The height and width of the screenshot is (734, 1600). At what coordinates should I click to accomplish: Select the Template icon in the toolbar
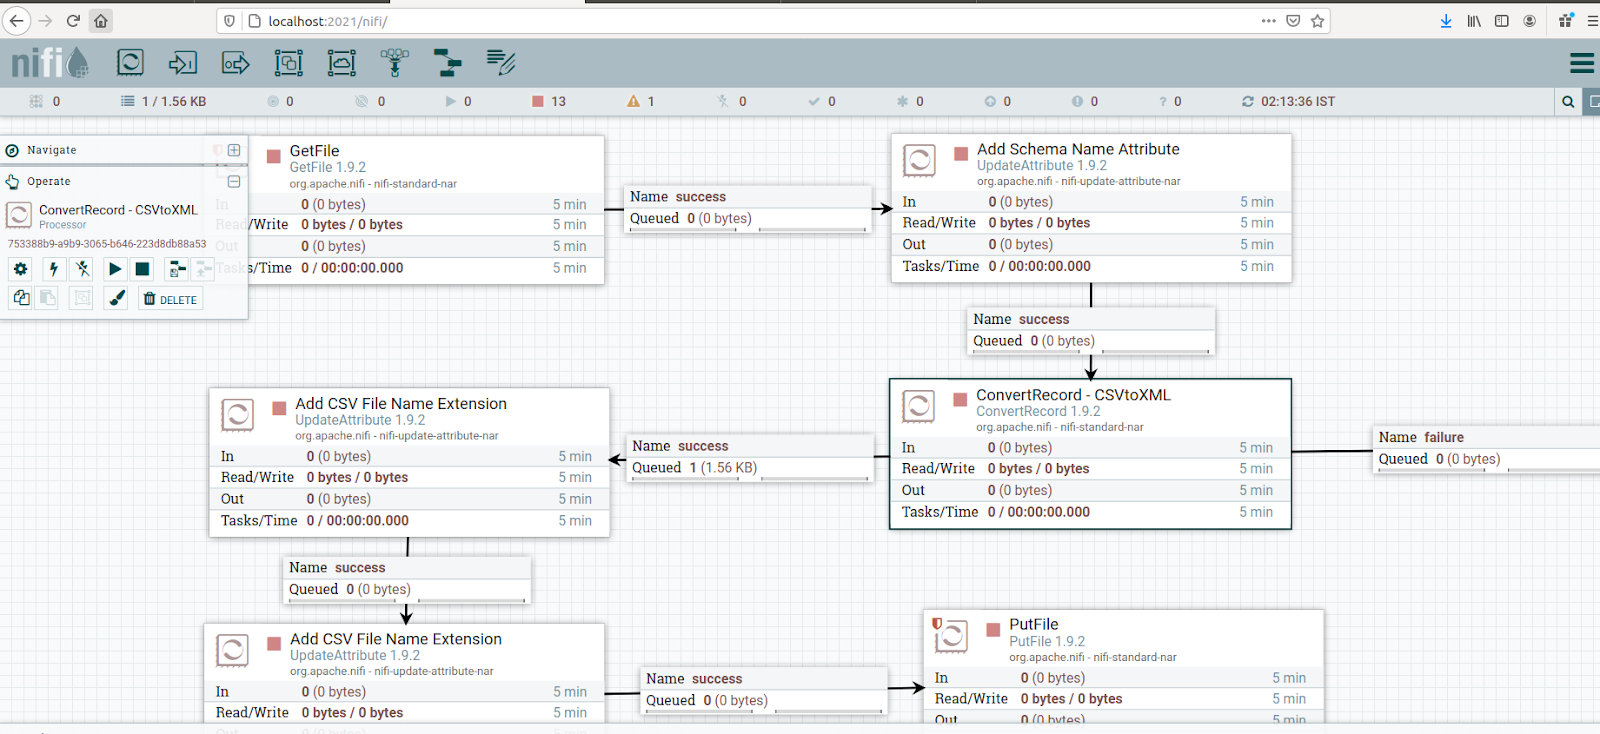coord(447,63)
